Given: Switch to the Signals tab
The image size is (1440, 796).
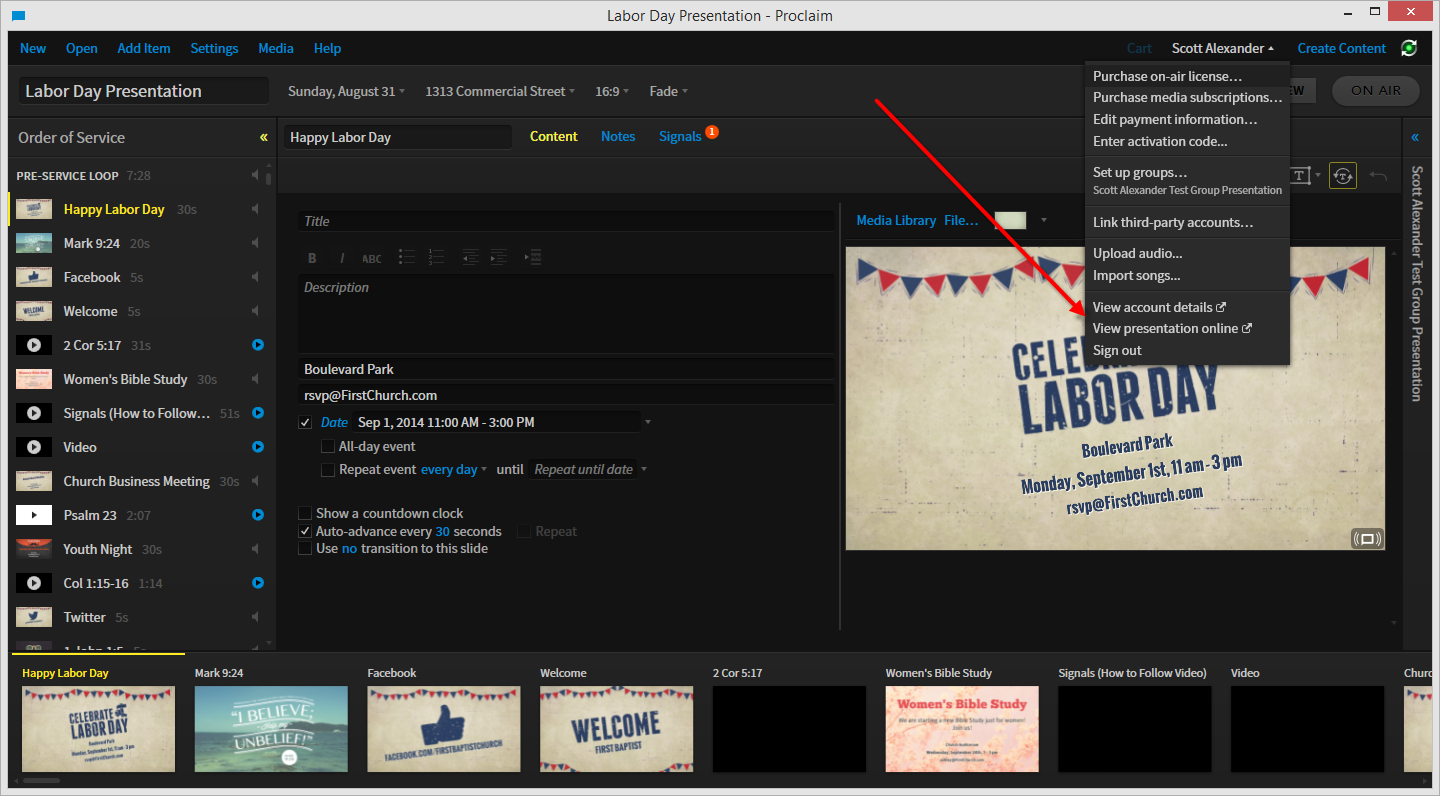Looking at the screenshot, I should point(680,136).
